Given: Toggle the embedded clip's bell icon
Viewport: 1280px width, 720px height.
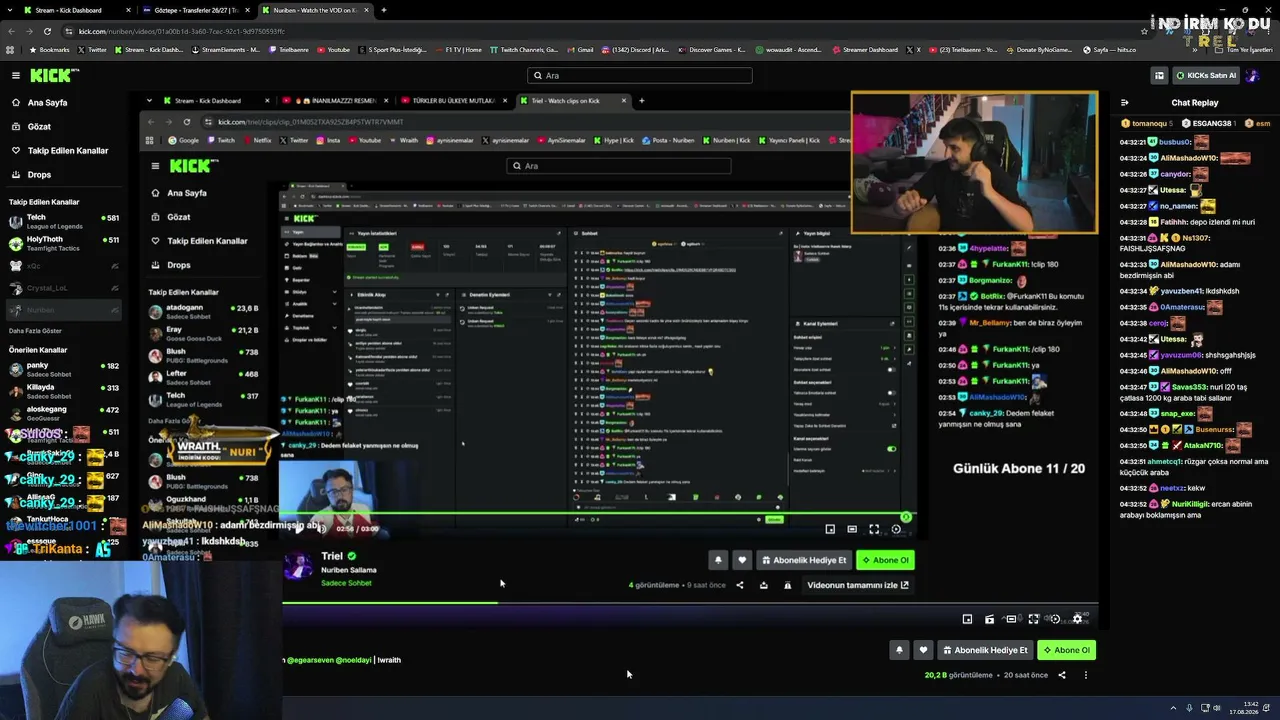Looking at the screenshot, I should [718, 560].
